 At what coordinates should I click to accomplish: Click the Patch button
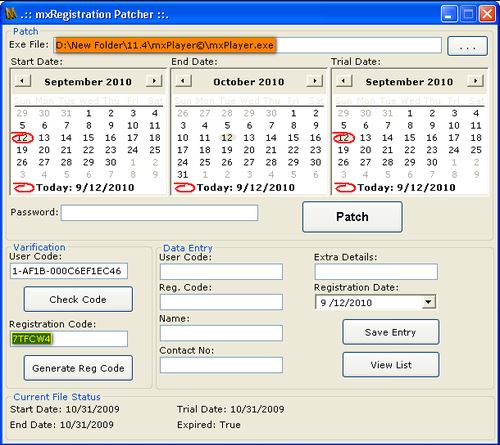tap(352, 217)
